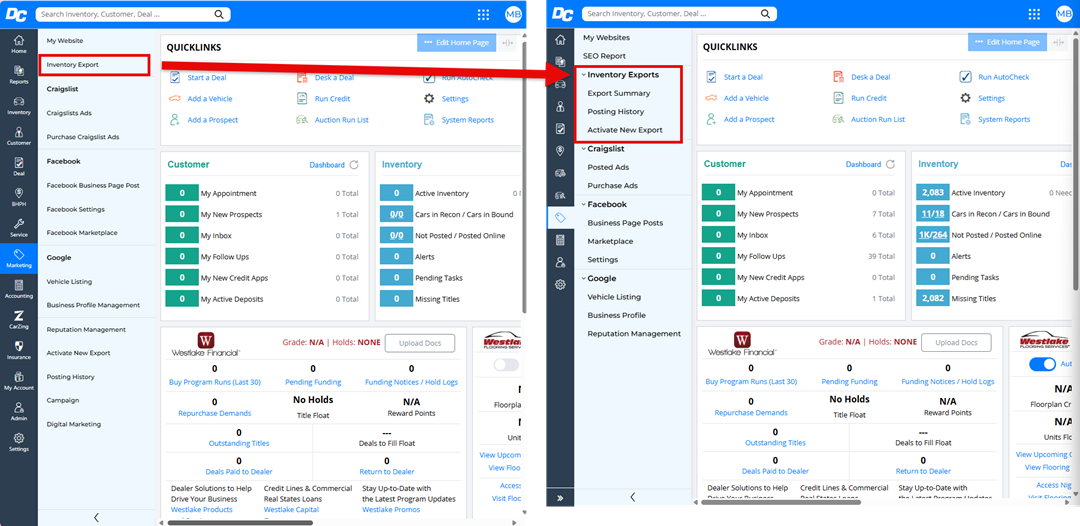
Task: Collapse submenu panel arrow in right screenshot
Action: pos(633,497)
